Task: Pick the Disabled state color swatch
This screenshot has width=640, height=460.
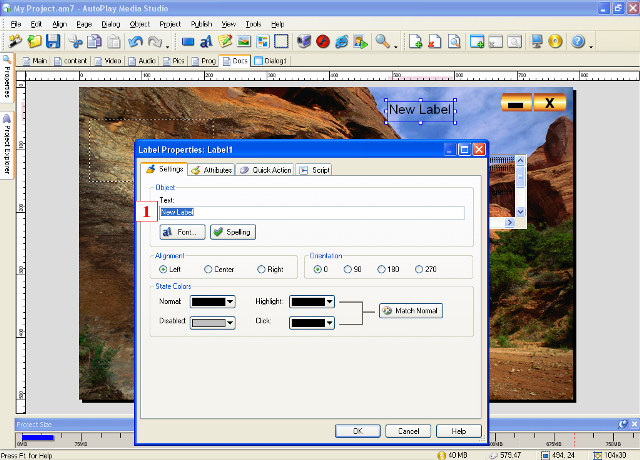Action: coord(206,323)
